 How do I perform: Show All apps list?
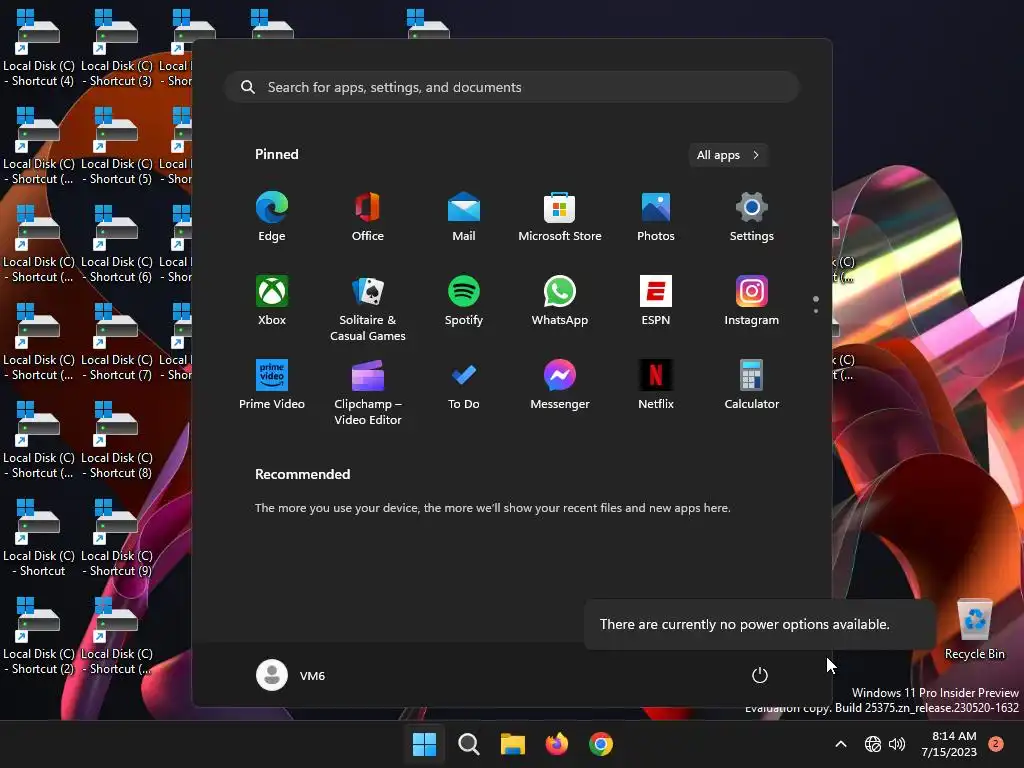(x=728, y=155)
